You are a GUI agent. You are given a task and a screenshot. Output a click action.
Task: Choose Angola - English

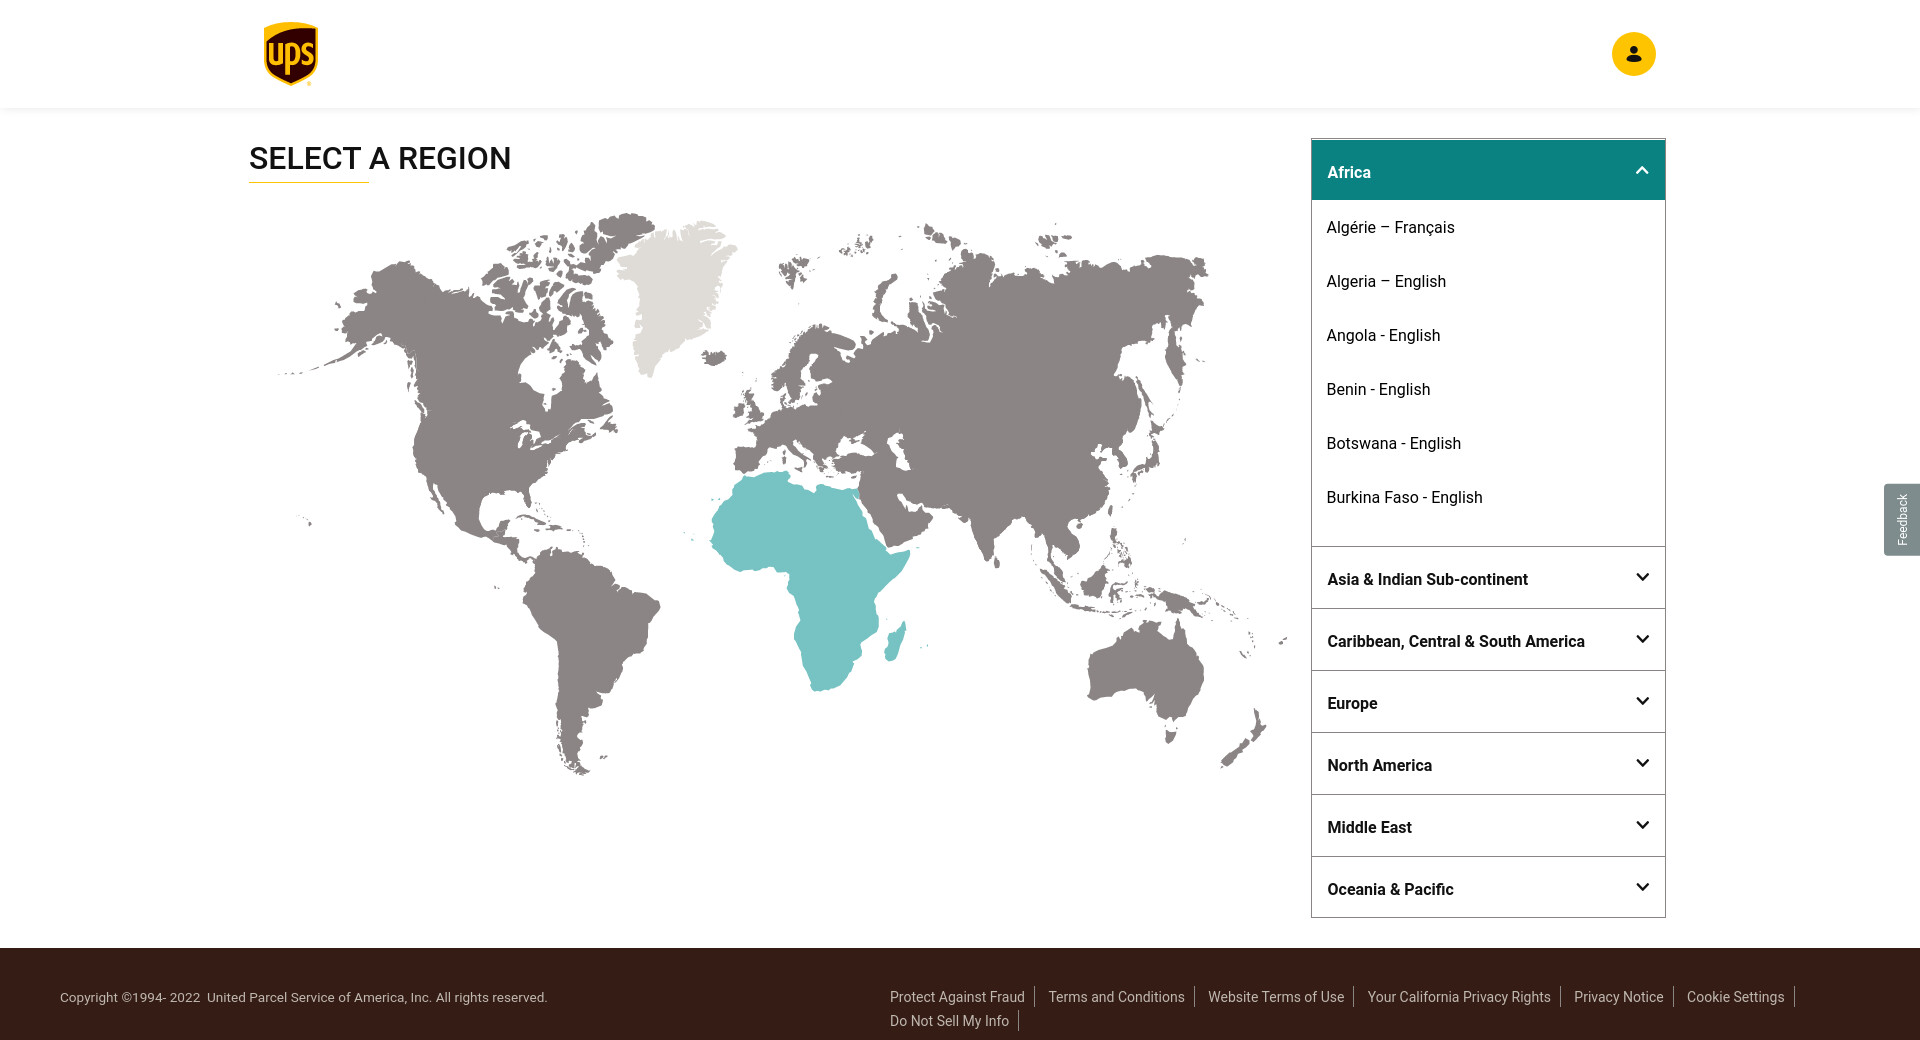1383,335
